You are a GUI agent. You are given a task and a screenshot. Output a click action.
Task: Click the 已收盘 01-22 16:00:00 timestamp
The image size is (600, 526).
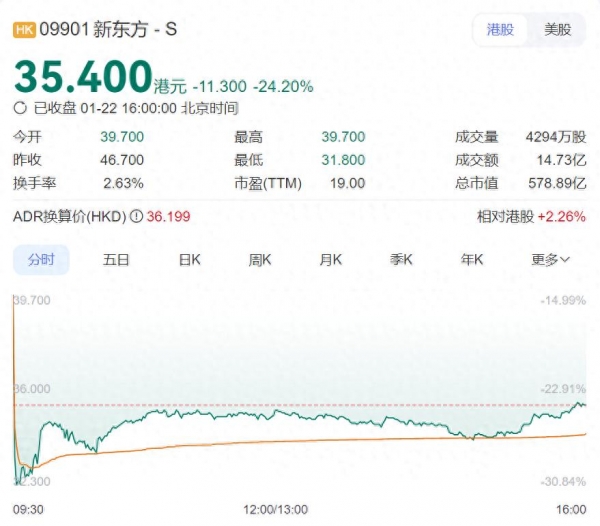[136, 108]
